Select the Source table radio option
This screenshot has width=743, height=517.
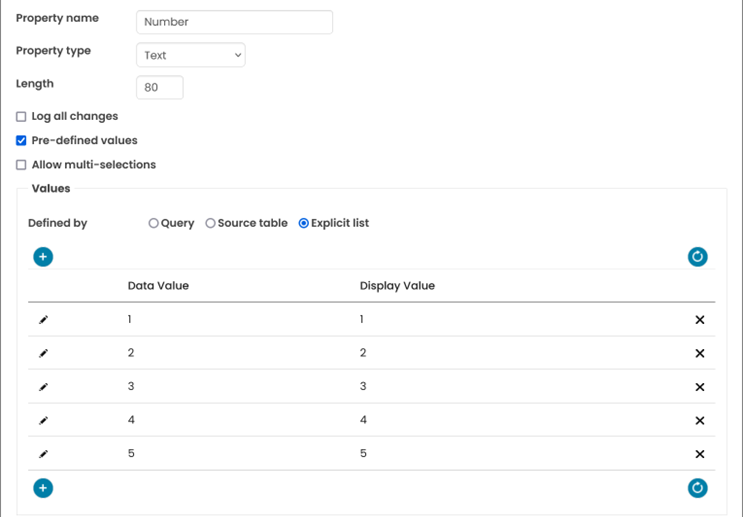pos(210,223)
